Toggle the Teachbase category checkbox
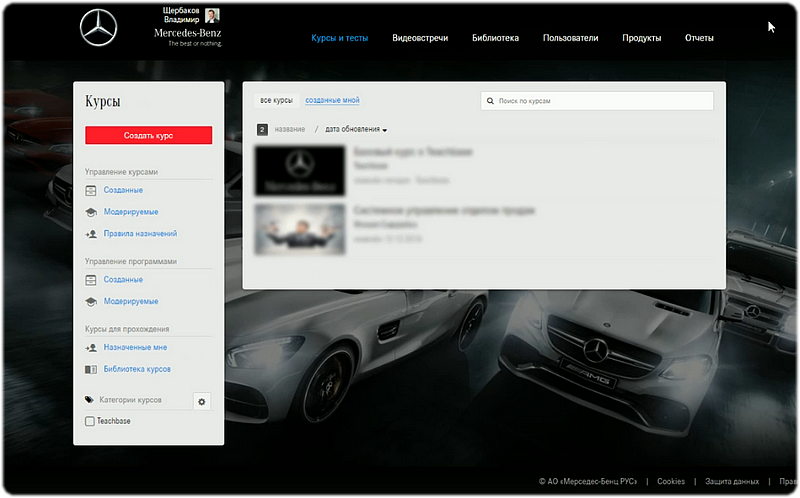800x498 pixels. click(x=90, y=421)
